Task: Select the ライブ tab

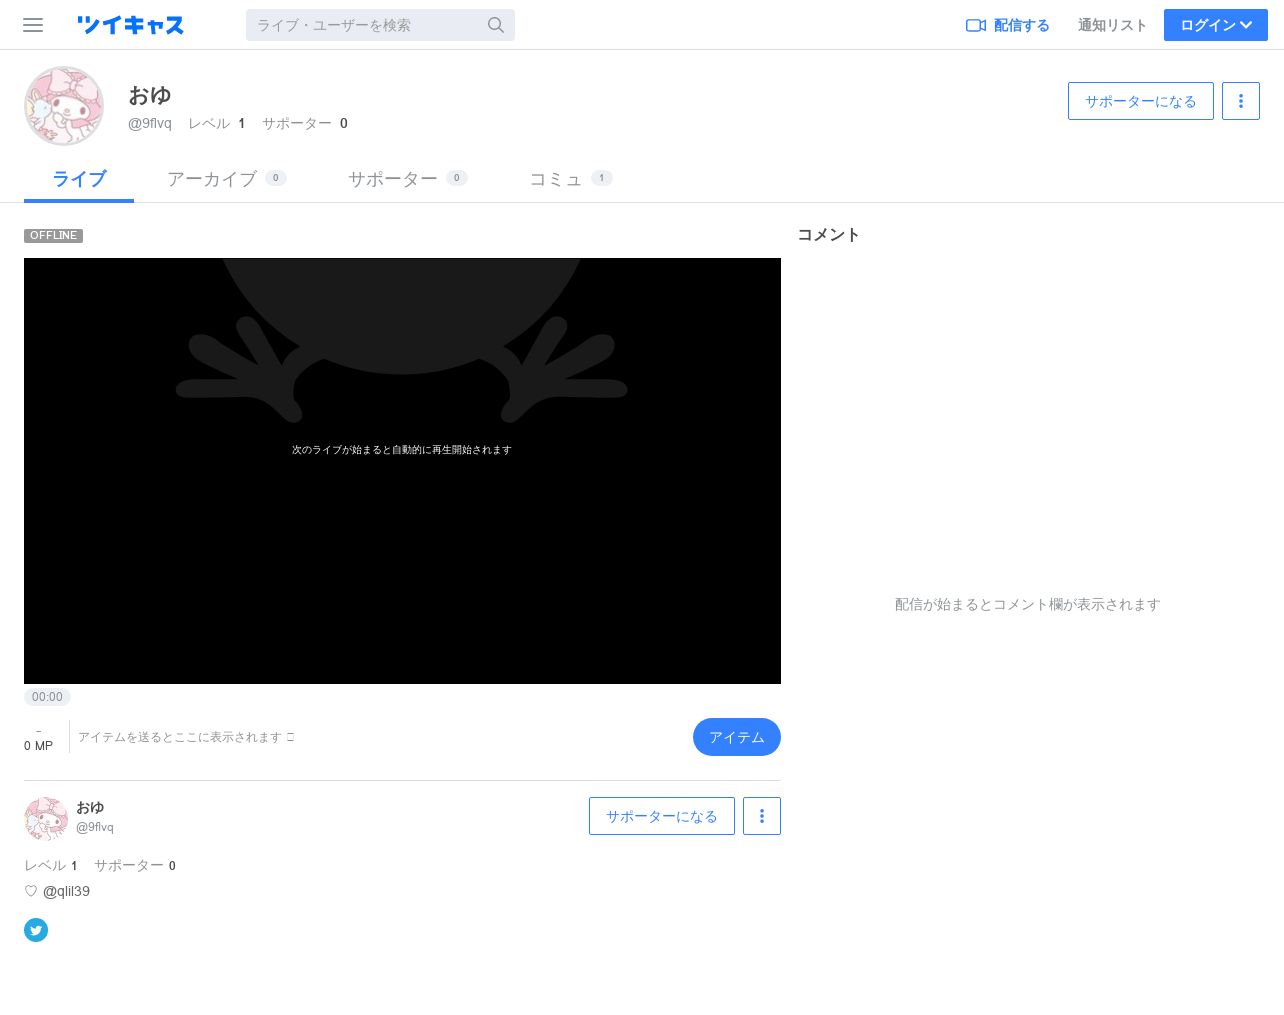Action: pyautogui.click(x=79, y=179)
